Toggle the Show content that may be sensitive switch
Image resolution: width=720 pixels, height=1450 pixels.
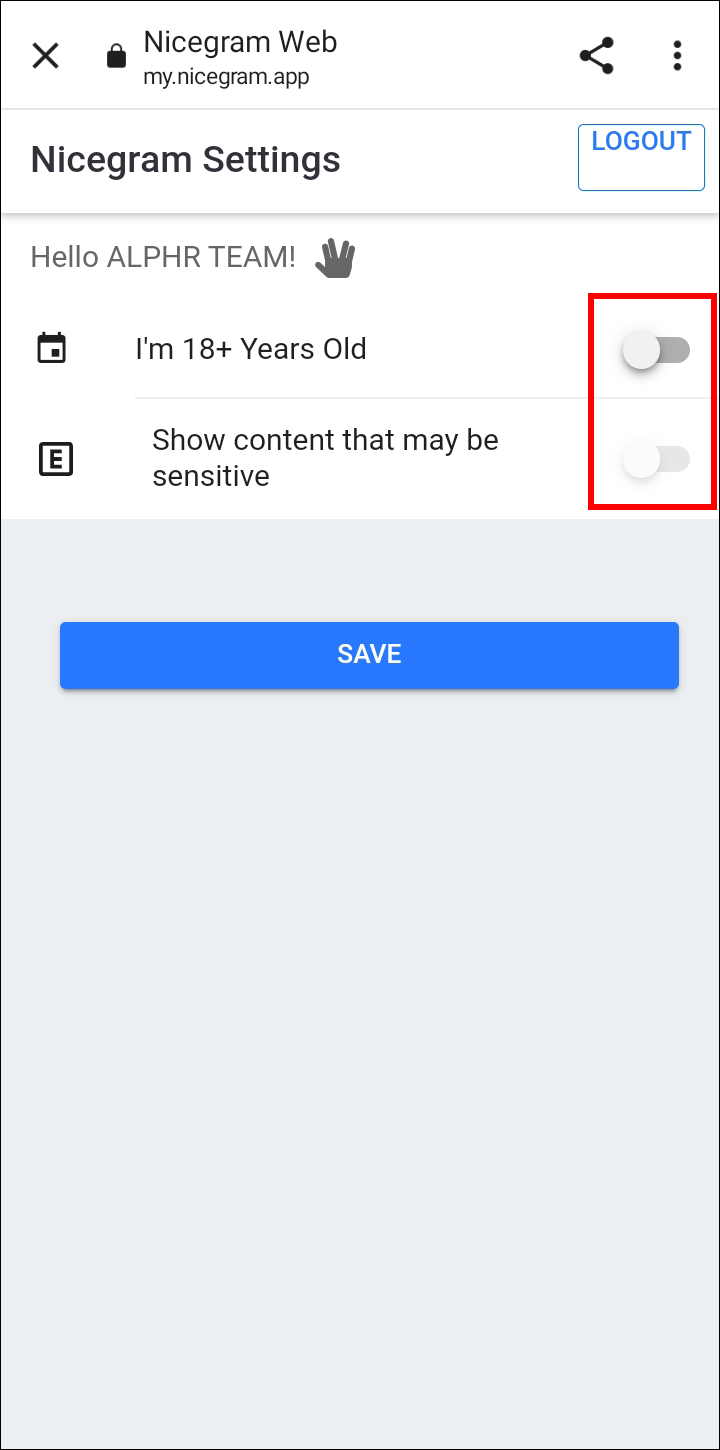656,459
